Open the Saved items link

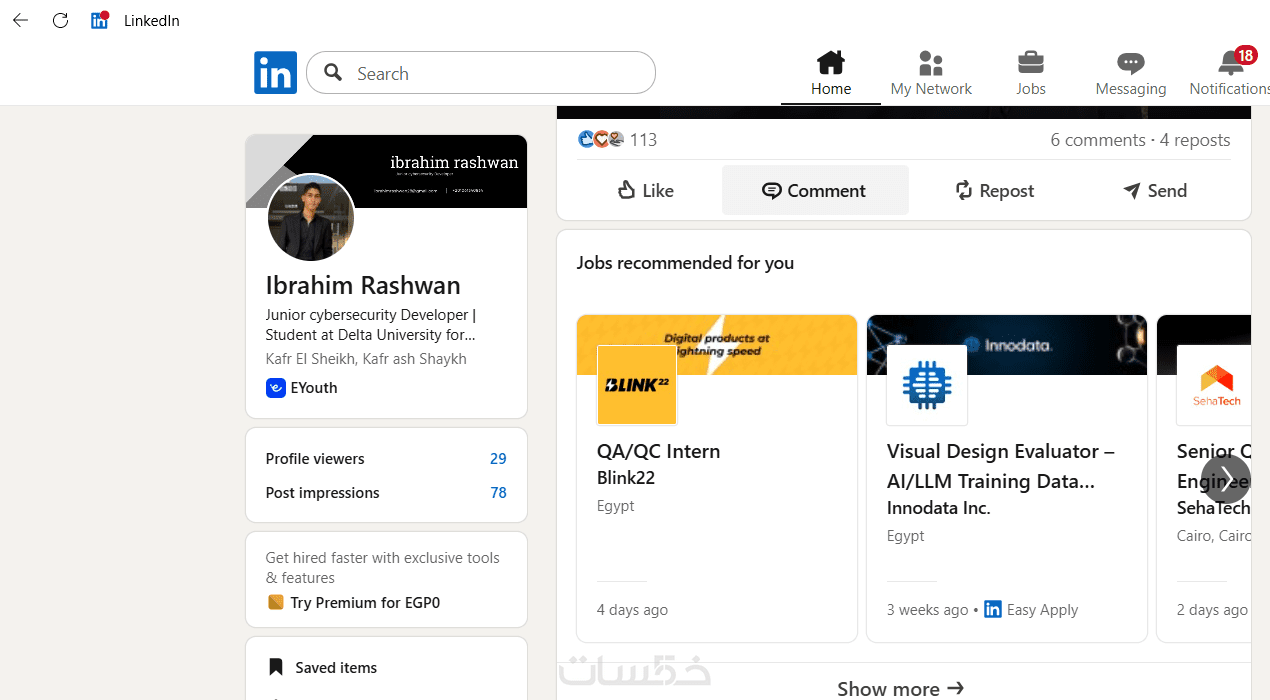335,667
